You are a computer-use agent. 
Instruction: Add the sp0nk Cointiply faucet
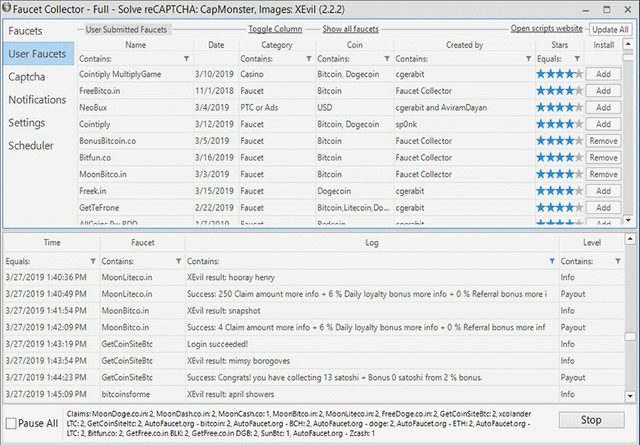[603, 124]
